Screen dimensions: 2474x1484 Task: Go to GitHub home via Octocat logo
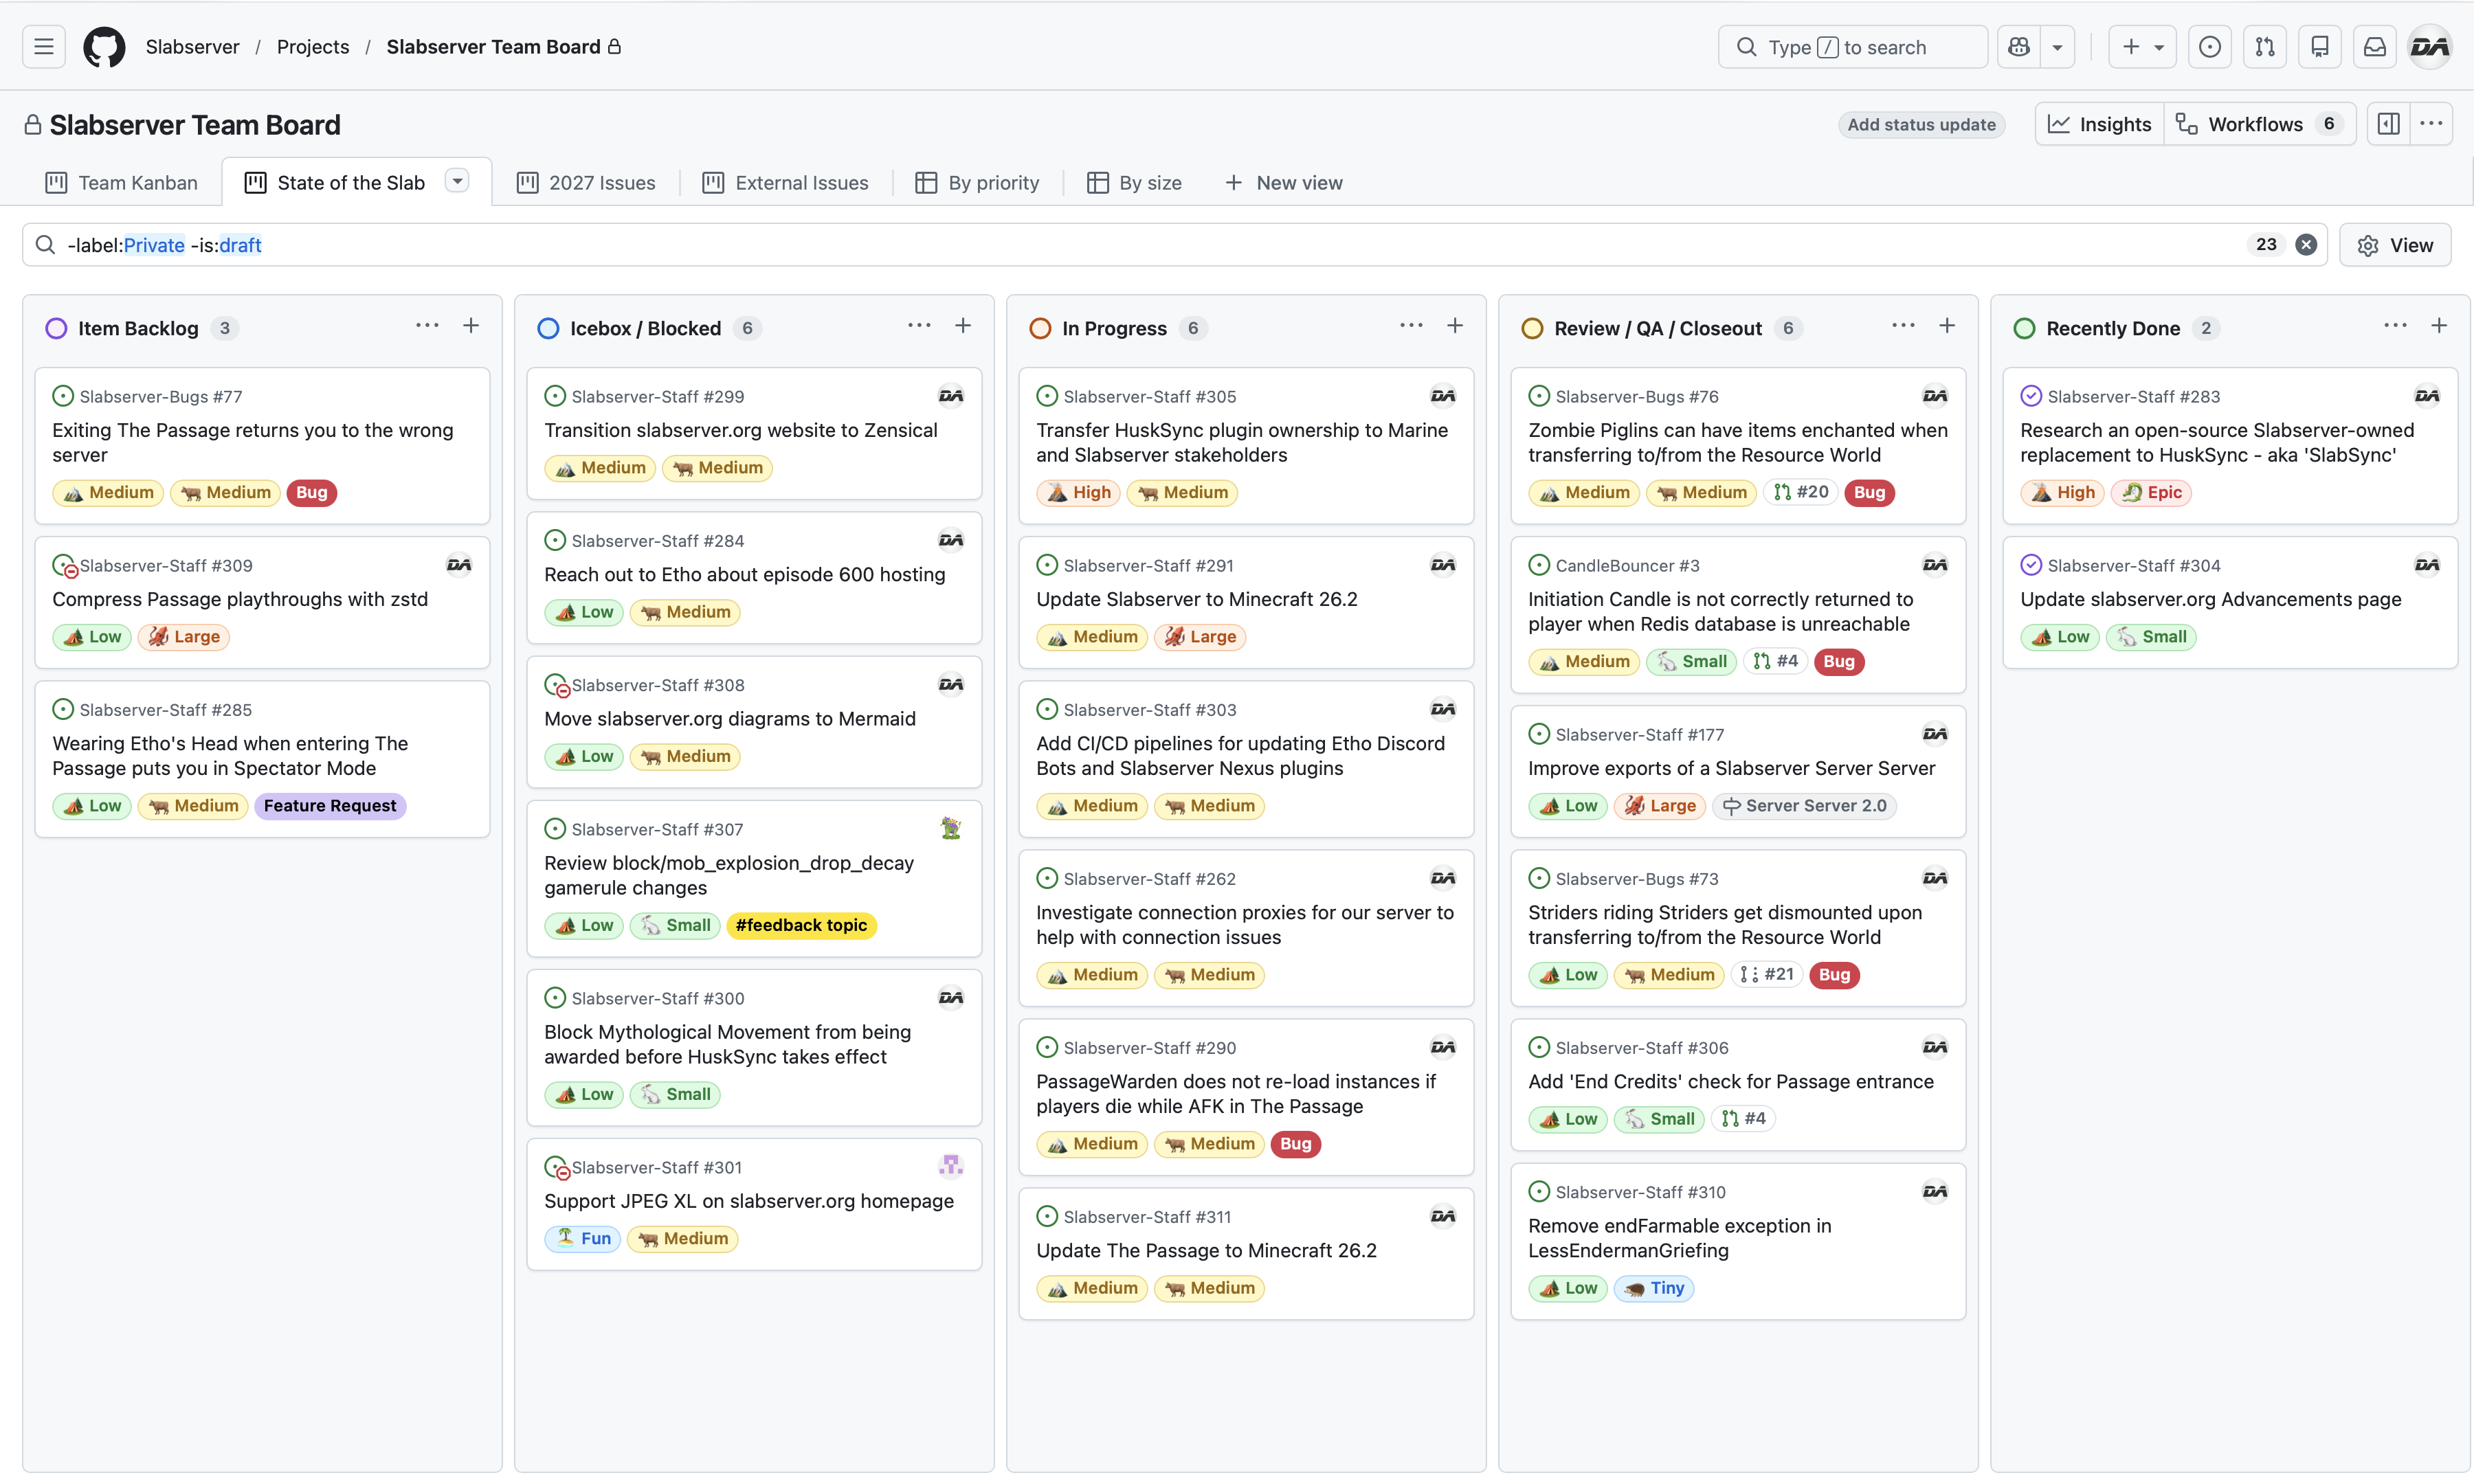tap(104, 47)
